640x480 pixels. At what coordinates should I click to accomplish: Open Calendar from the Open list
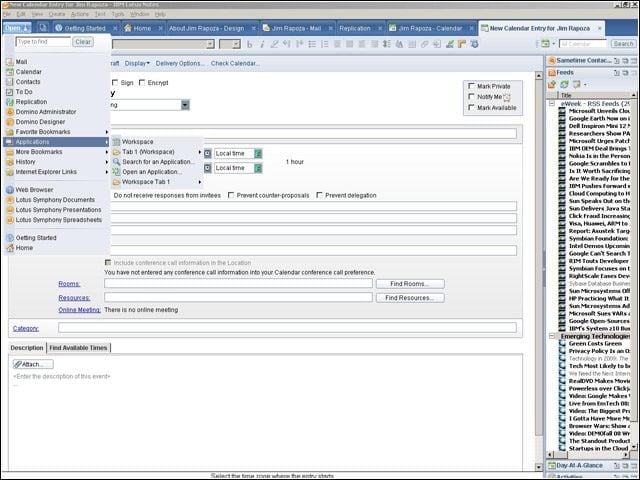(x=29, y=72)
